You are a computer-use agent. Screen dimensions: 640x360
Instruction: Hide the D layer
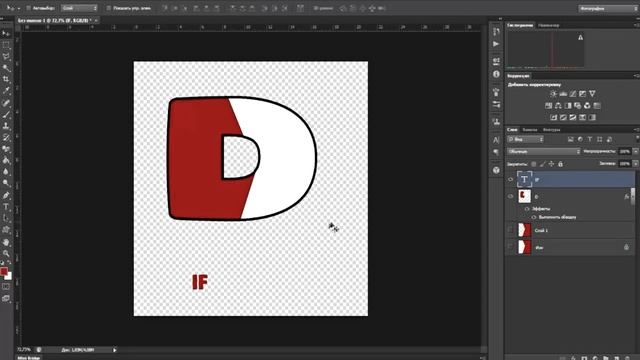510,196
